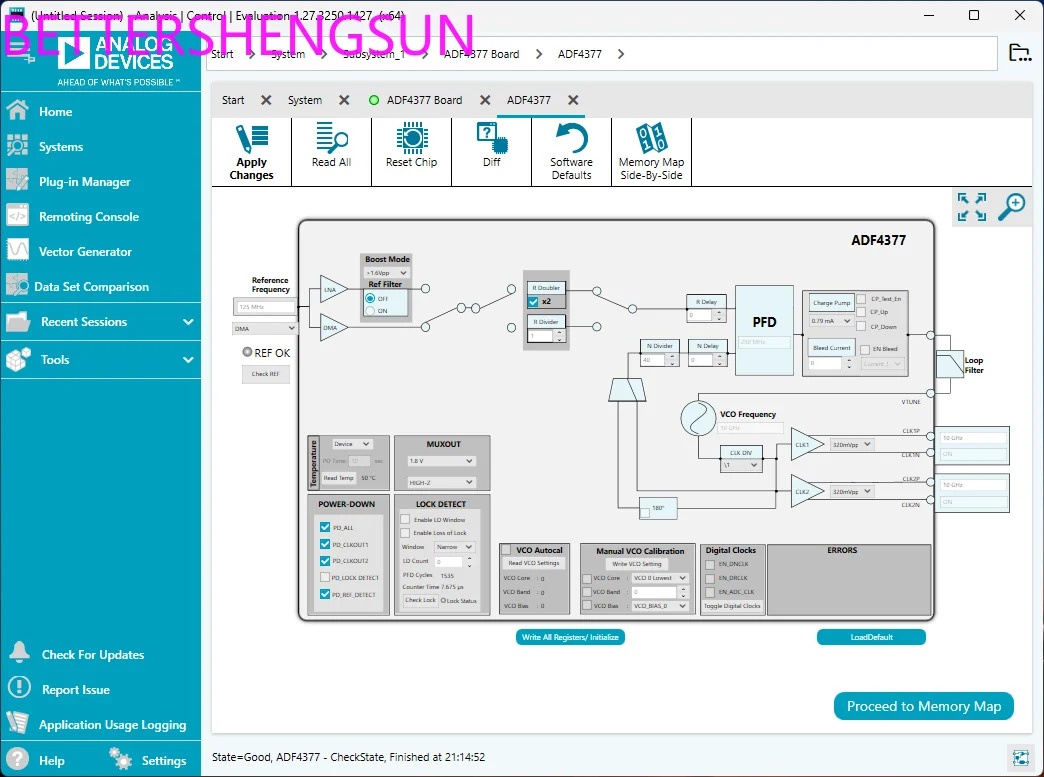Click the CLK1 output buffer triangle
The height and width of the screenshot is (777, 1044).
click(x=806, y=445)
